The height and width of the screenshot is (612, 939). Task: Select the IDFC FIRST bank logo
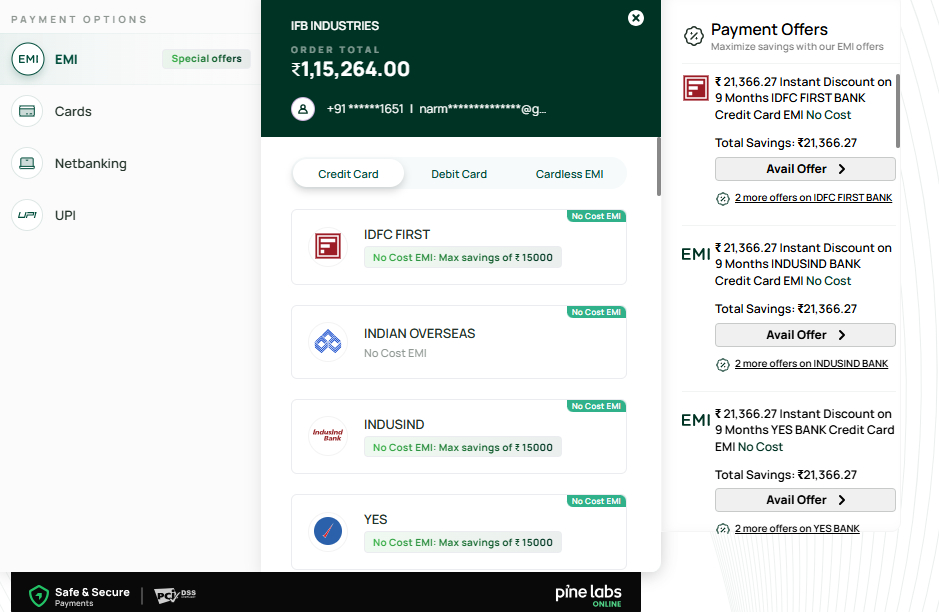coord(328,246)
